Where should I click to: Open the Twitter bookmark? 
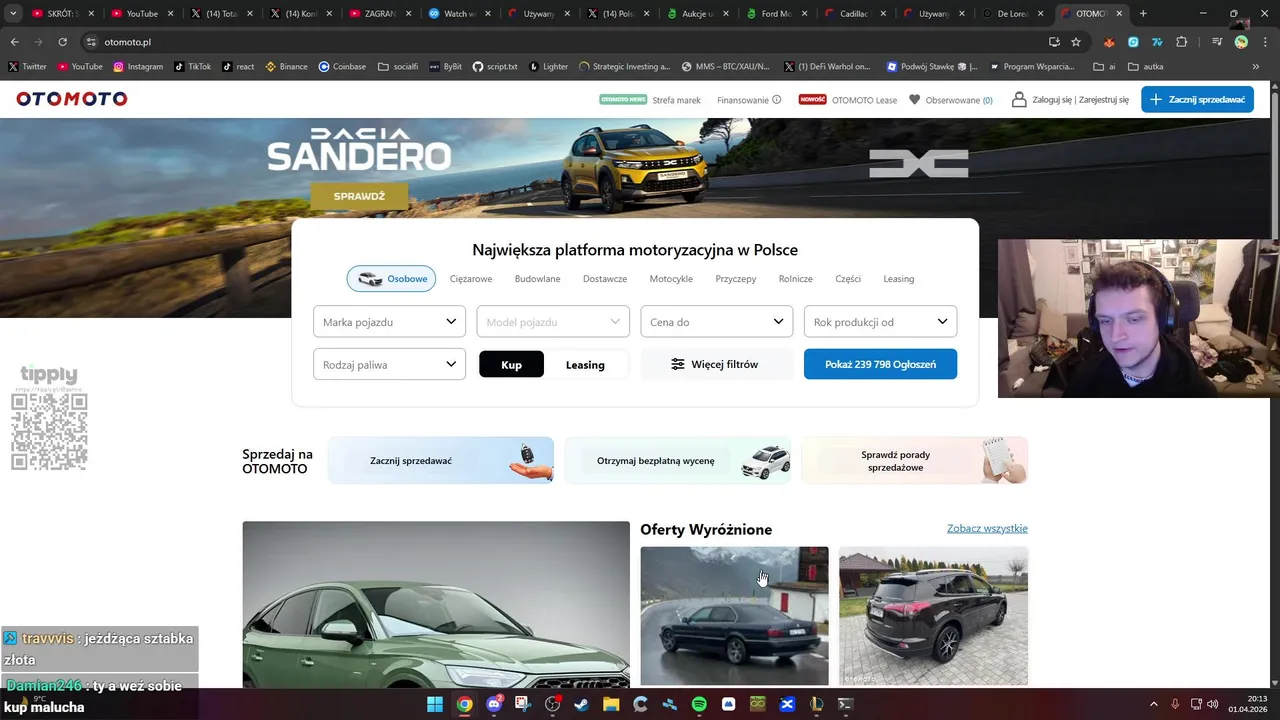[x=27, y=67]
